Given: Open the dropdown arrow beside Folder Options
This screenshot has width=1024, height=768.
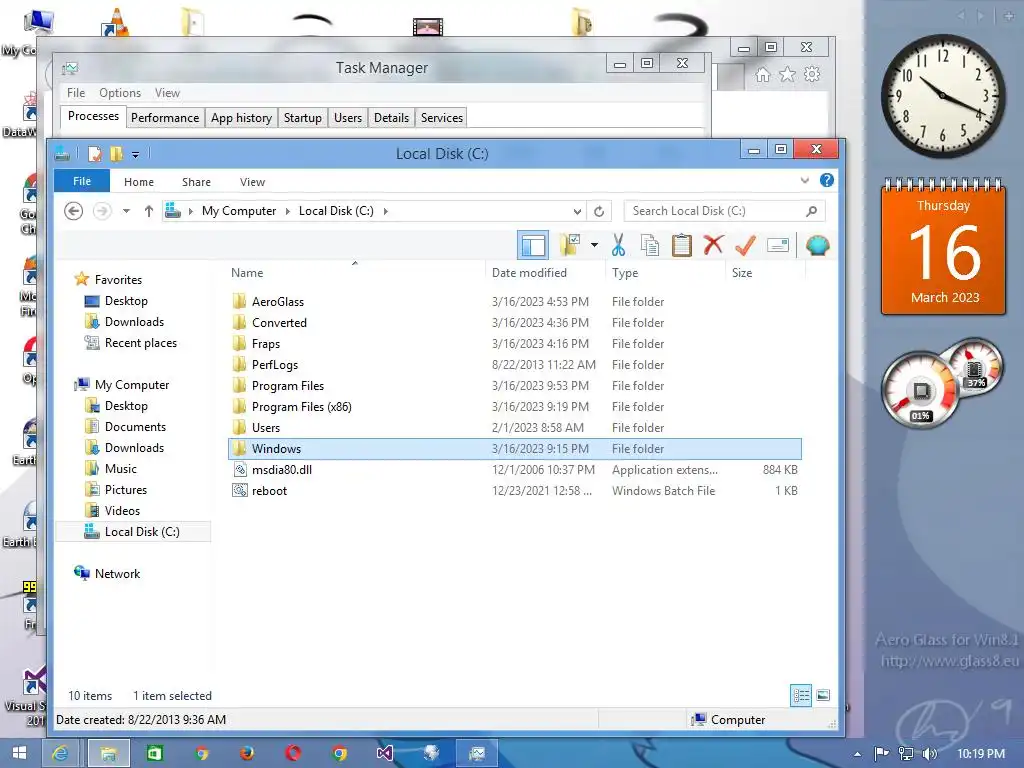Looking at the screenshot, I should point(594,246).
